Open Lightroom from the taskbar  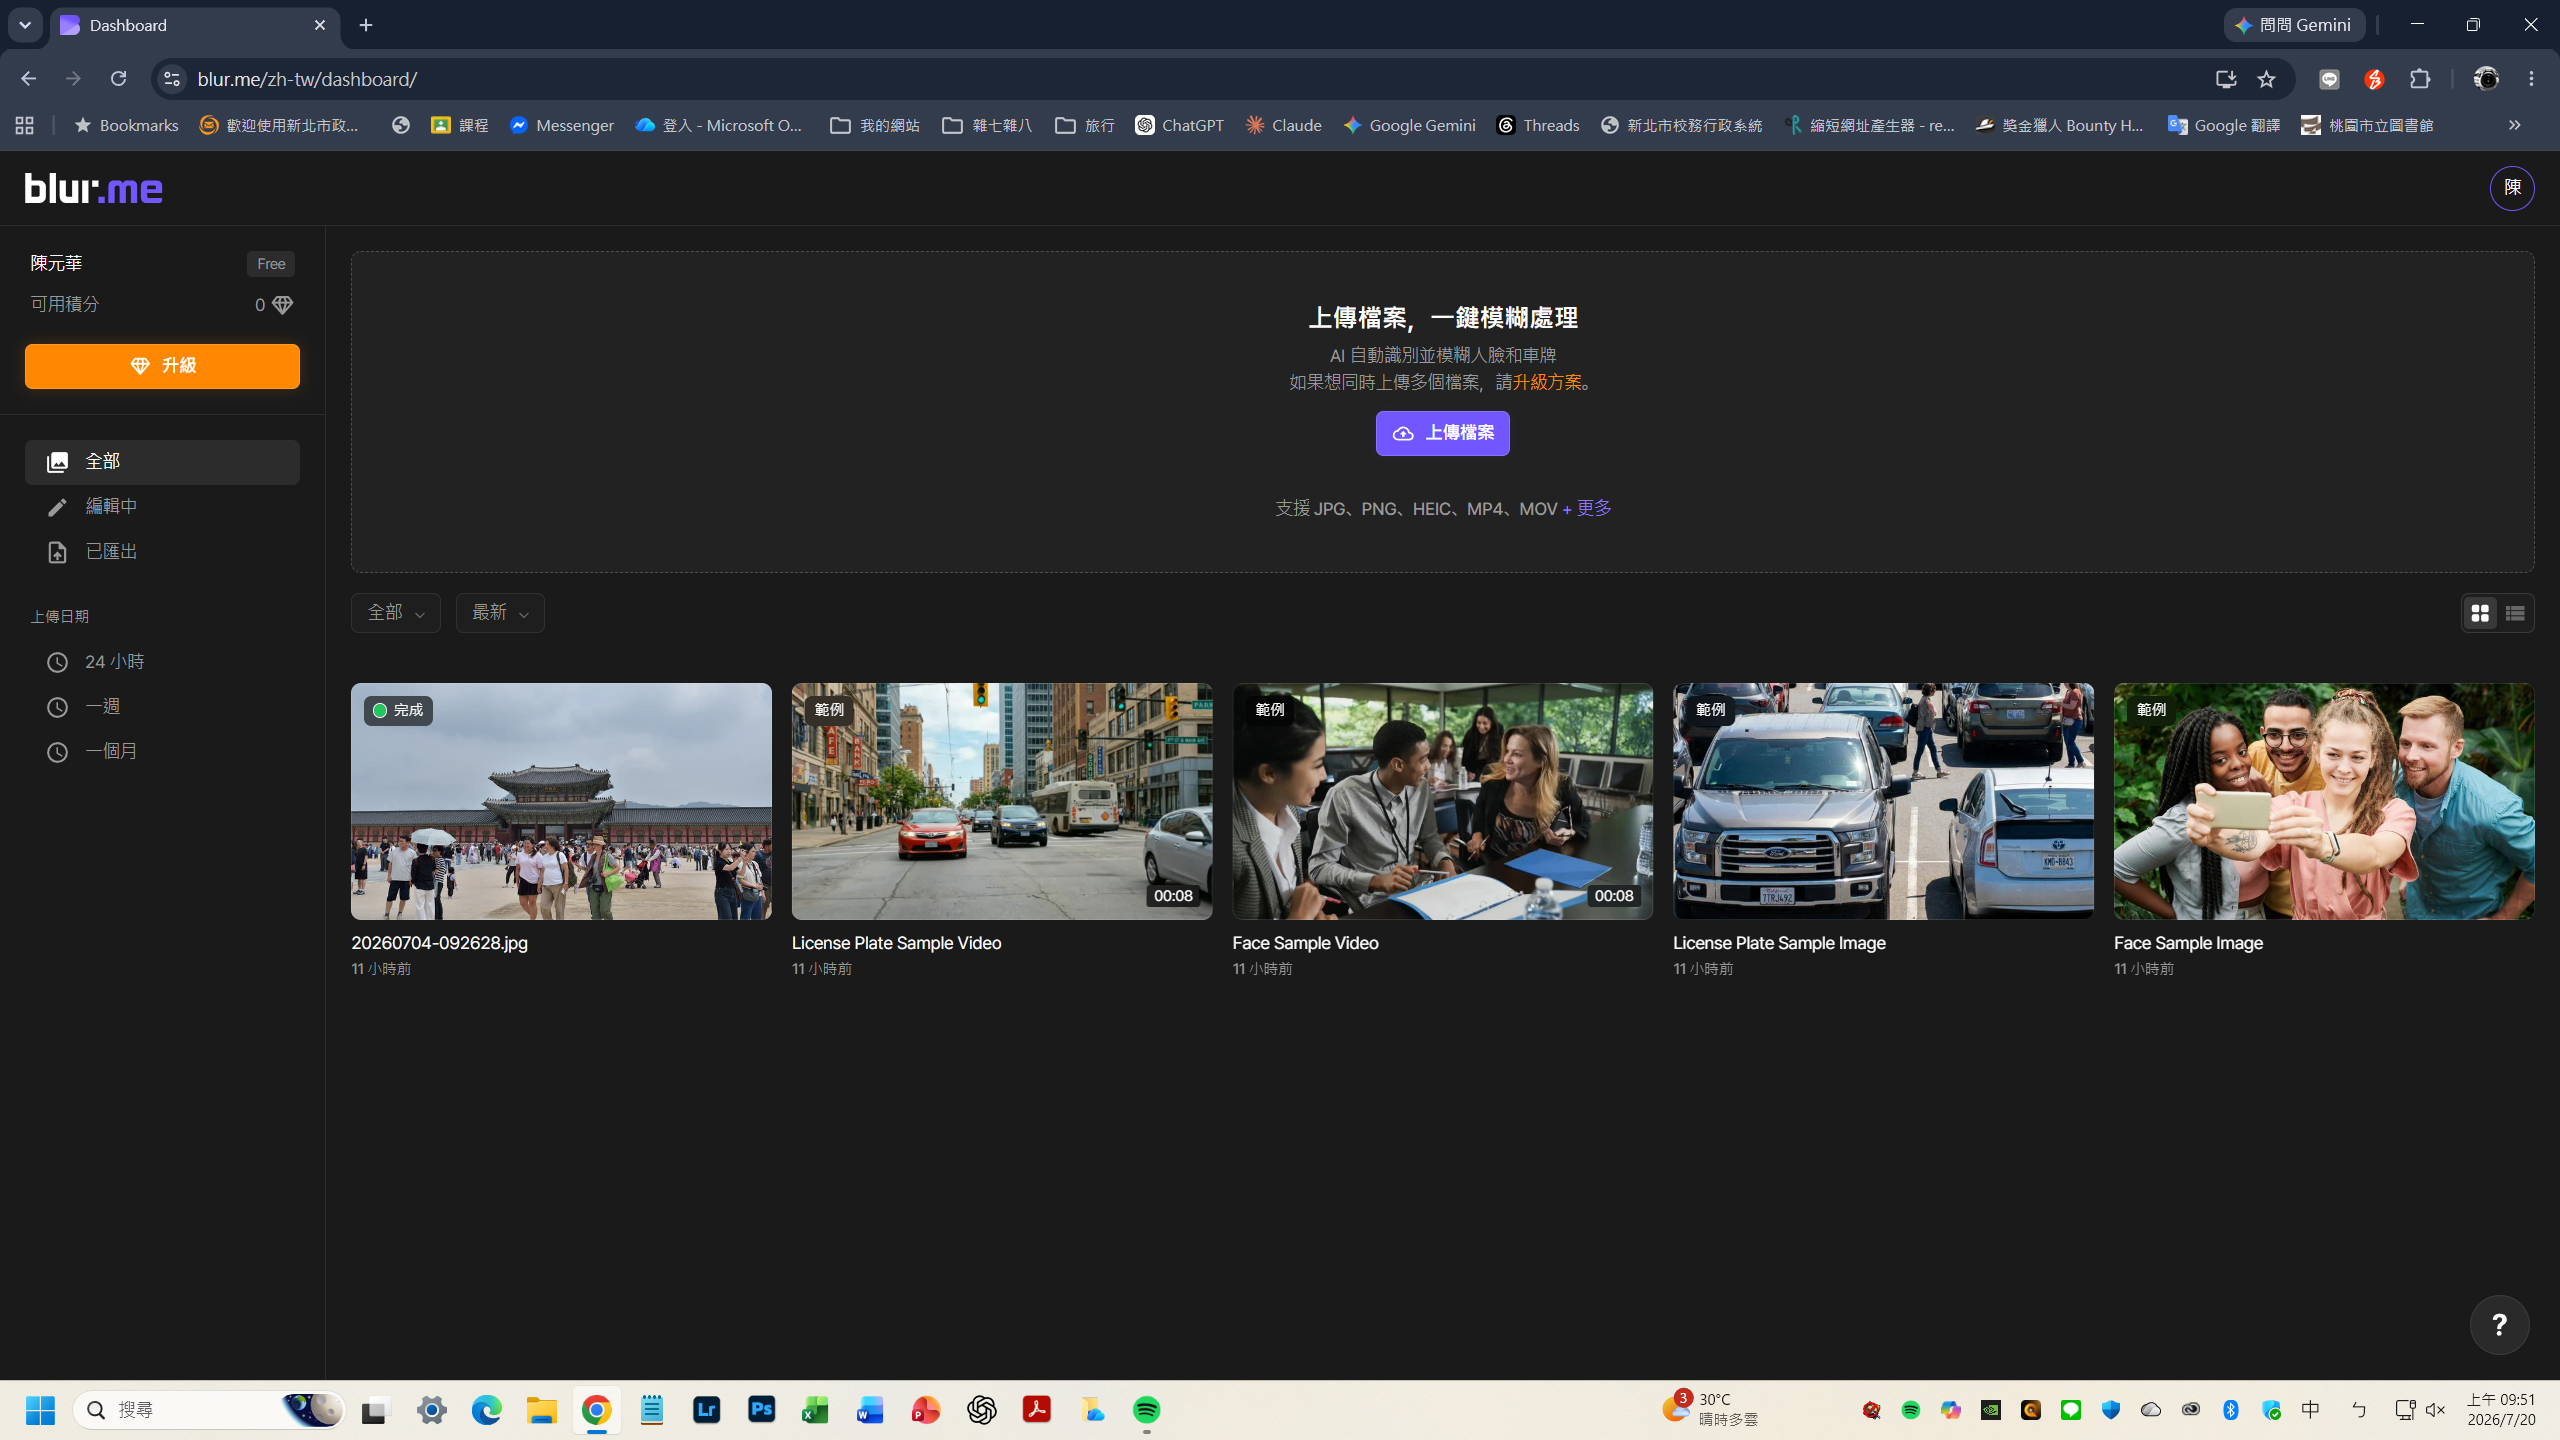coord(706,1410)
